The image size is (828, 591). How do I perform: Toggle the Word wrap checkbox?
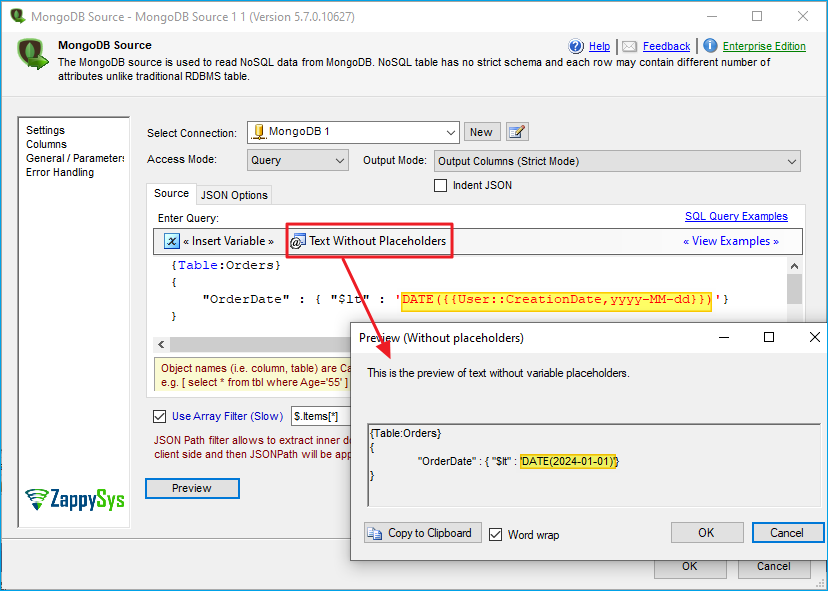pos(496,534)
